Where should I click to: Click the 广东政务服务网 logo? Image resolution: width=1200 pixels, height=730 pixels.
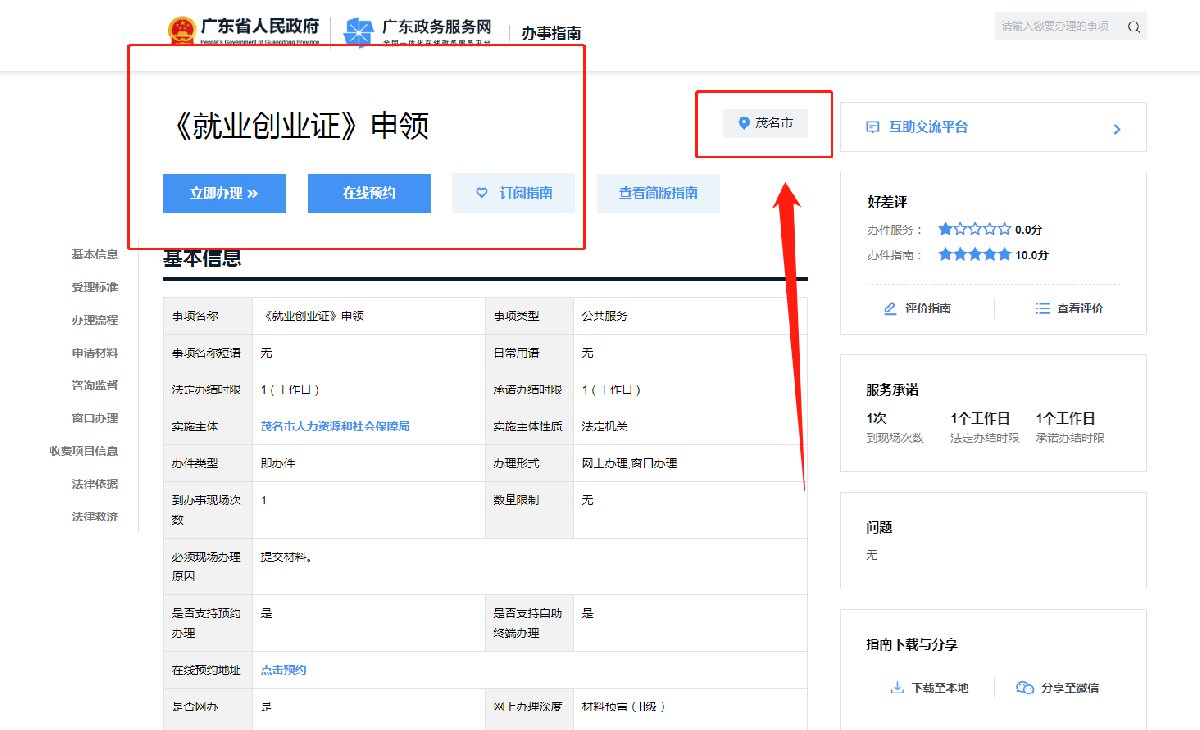click(357, 32)
